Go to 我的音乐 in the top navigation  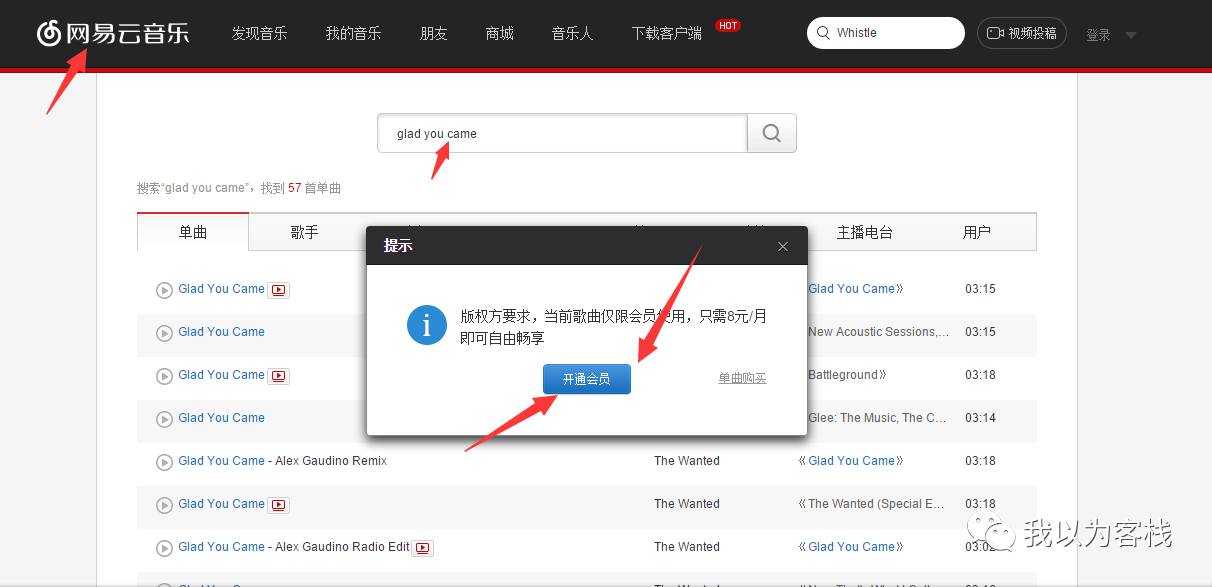pos(353,33)
